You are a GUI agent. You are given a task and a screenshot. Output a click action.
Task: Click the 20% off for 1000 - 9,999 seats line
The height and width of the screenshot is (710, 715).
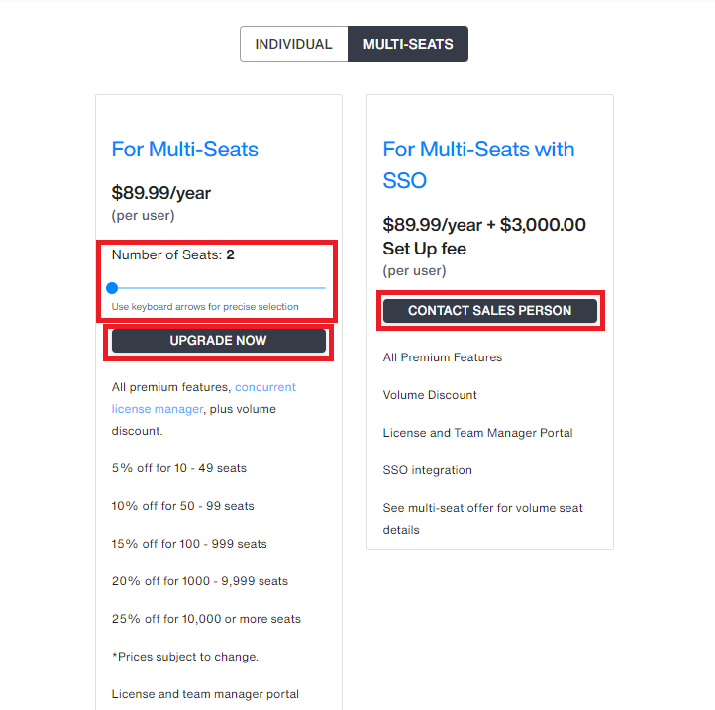click(200, 581)
